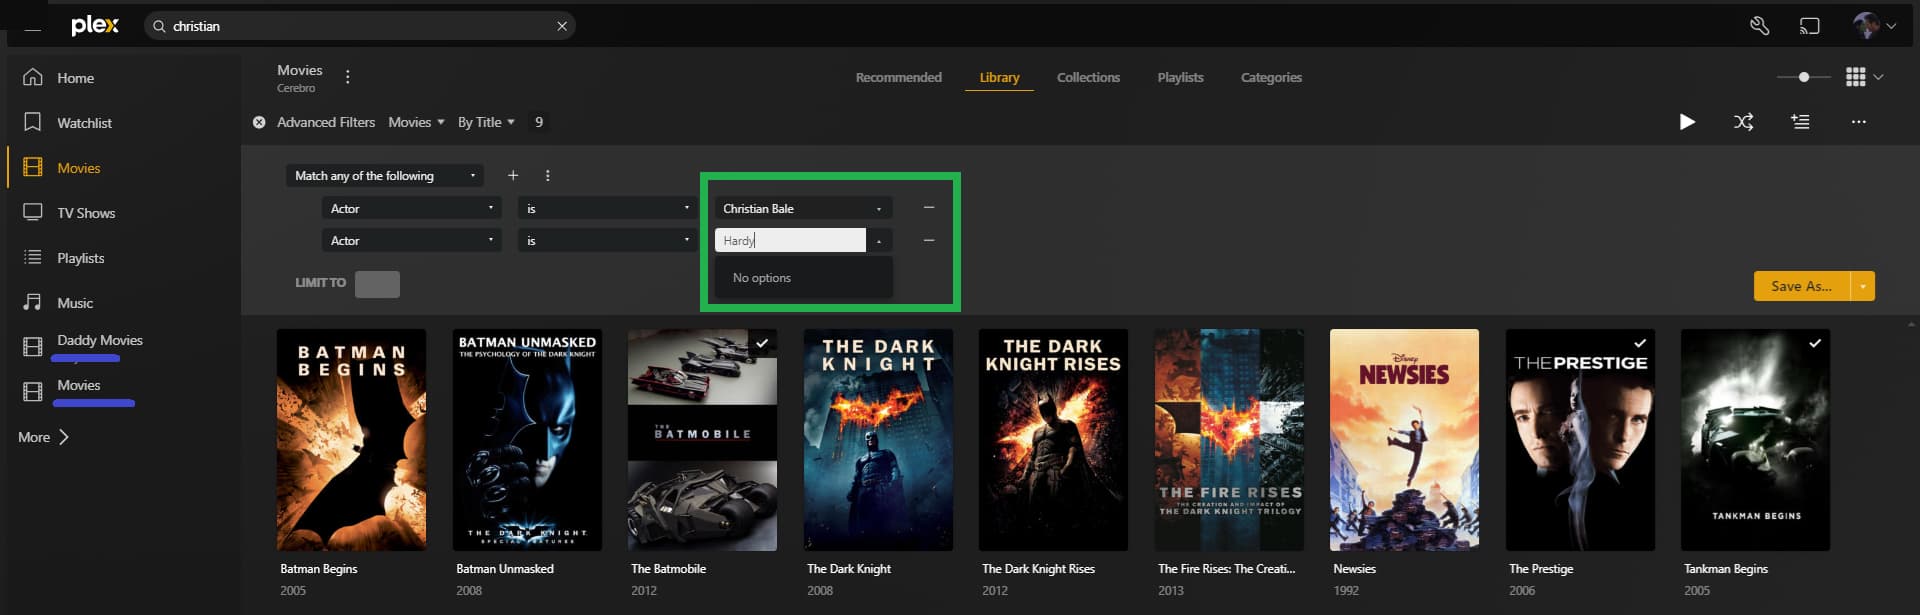
Task: Open first row Actor field dropdown
Action: 411,208
